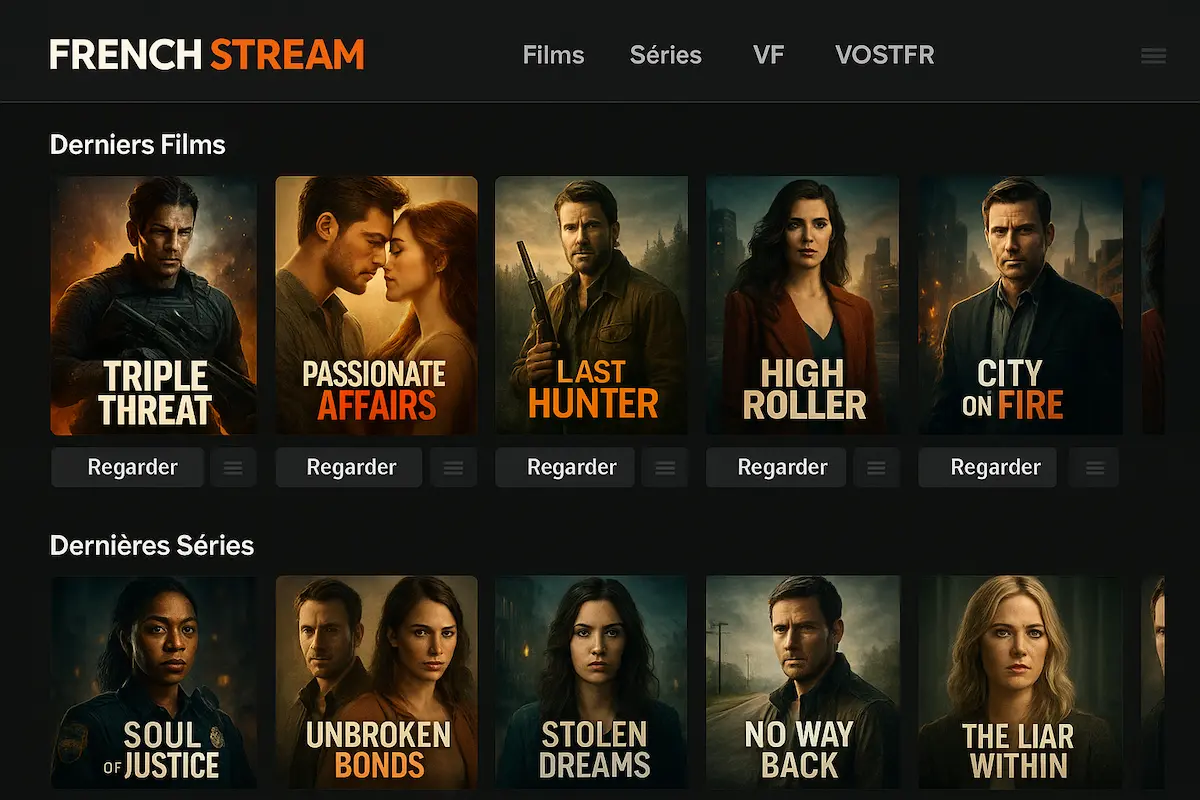Viewport: 1200px width, 800px height.
Task: Open options menu icon beside High Roller's Regarder
Action: coord(876,467)
